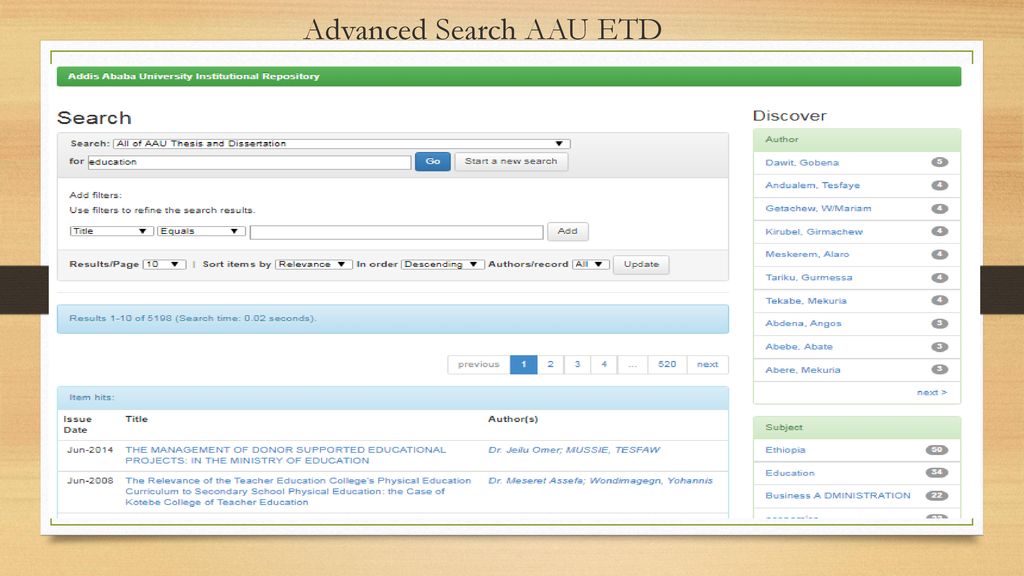Filter by author Kirubel, Girmachew
The image size is (1024, 576).
tap(814, 232)
